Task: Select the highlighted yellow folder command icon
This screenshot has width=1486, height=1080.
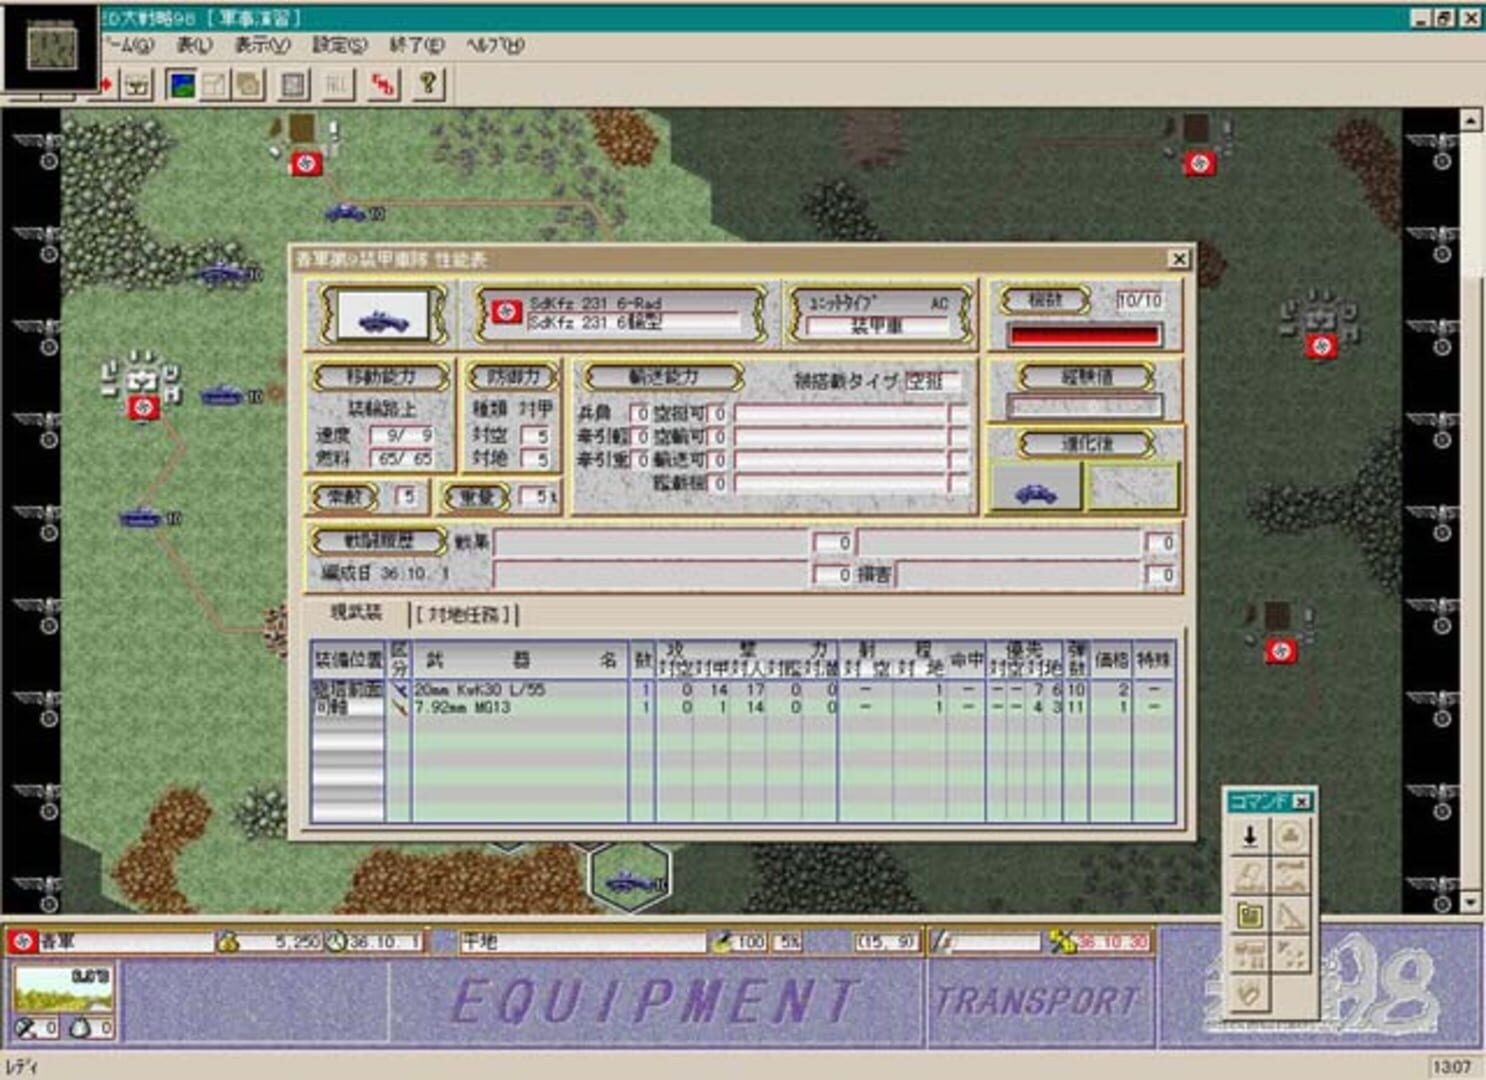Action: click(1250, 914)
